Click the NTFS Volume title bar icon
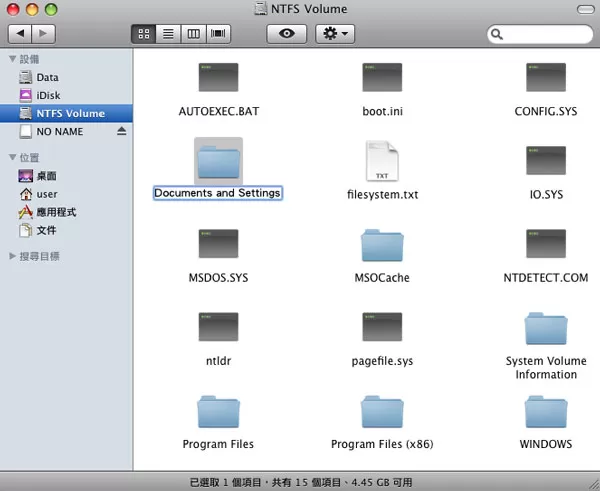The height and width of the screenshot is (491, 600). pyautogui.click(x=261, y=8)
